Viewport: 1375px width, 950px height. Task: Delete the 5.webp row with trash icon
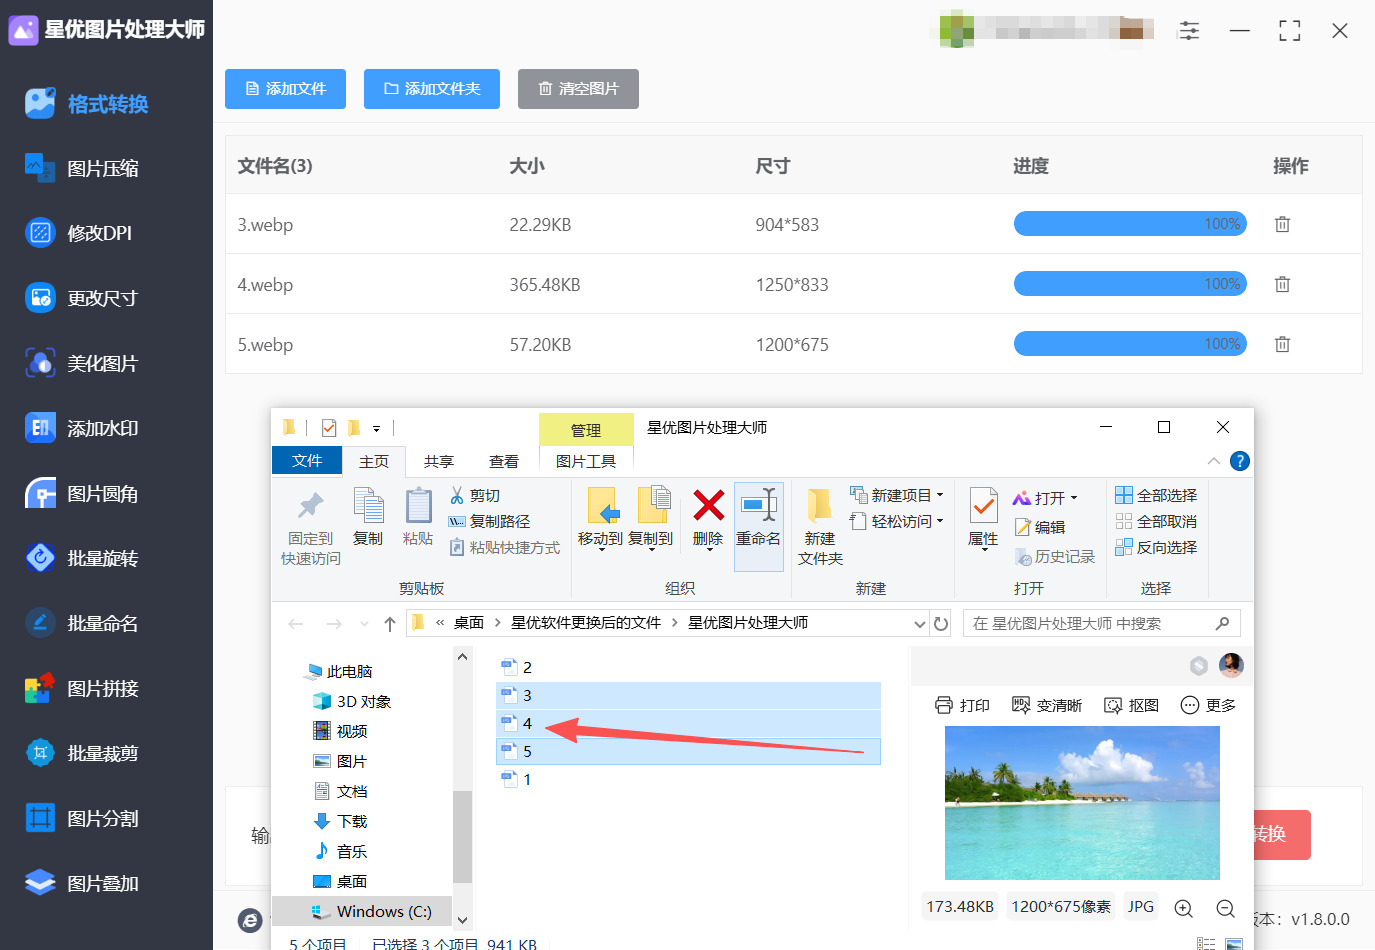(x=1282, y=344)
